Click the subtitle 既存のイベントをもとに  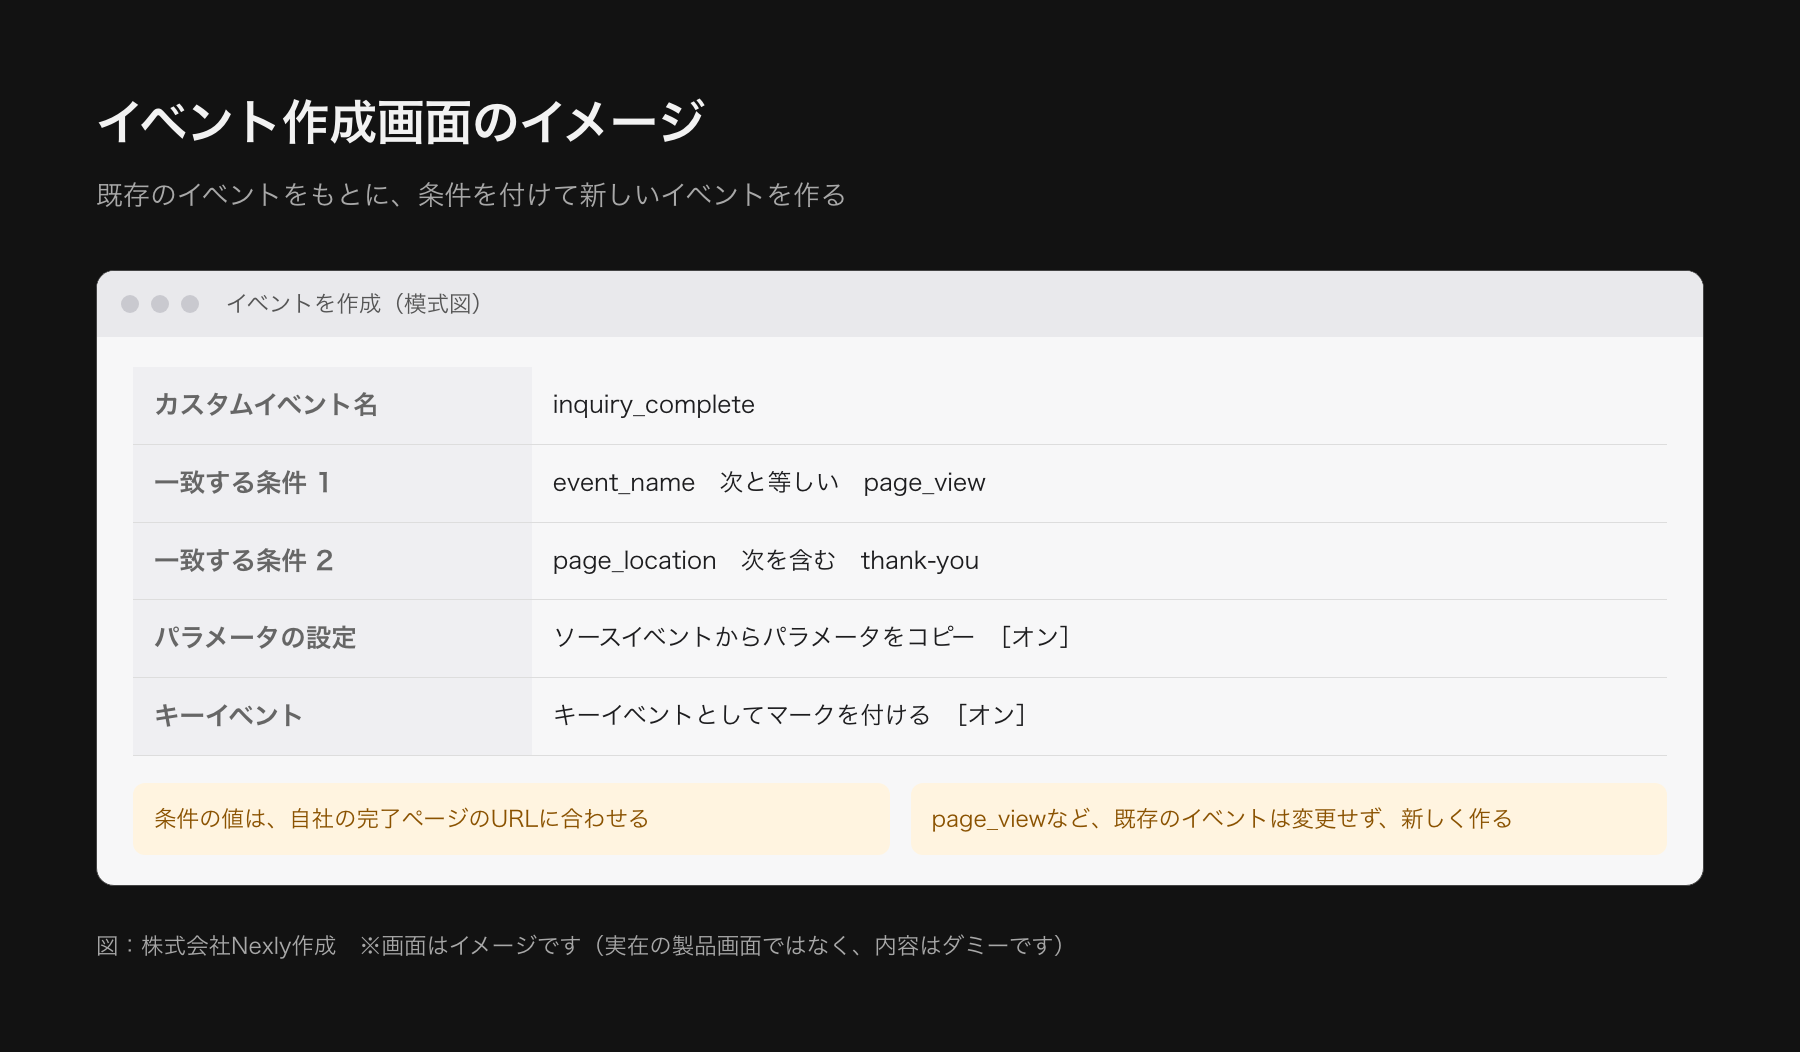coord(471,195)
